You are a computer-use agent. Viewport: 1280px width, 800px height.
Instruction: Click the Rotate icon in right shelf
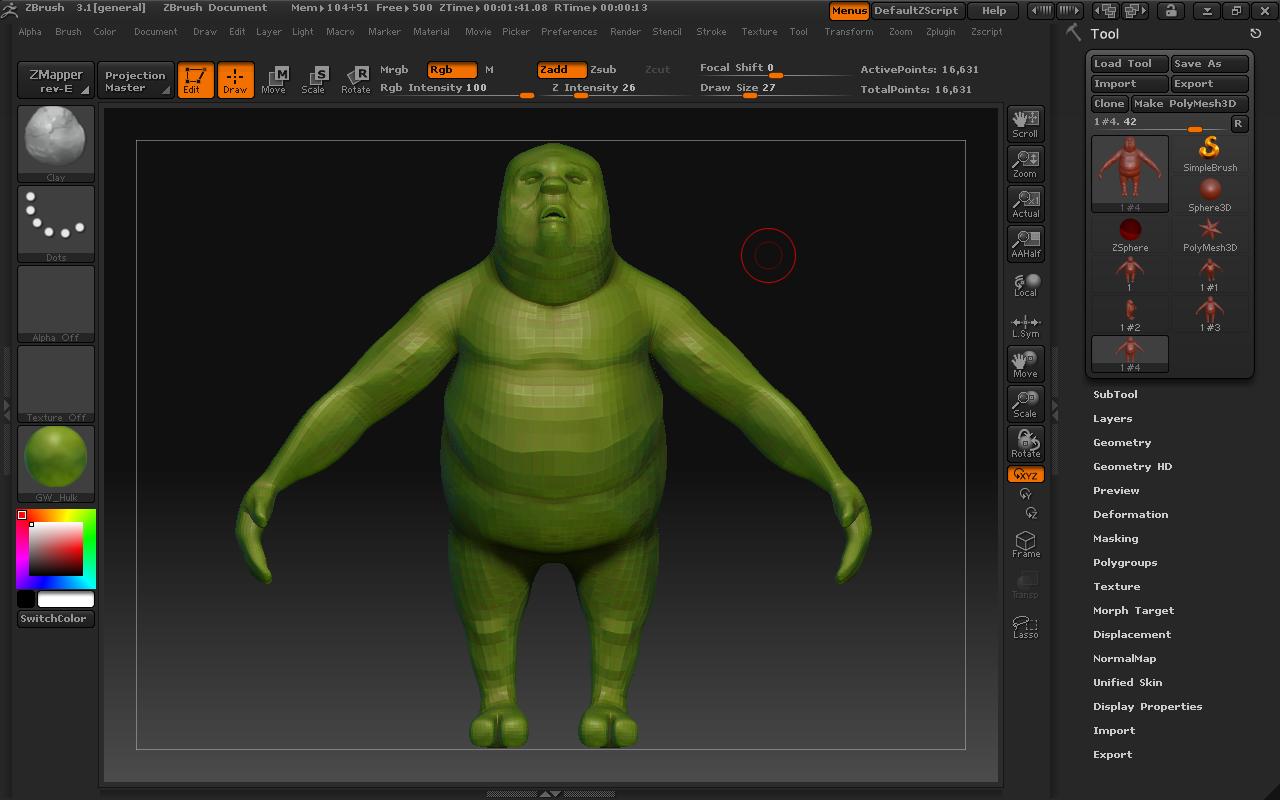click(1025, 444)
